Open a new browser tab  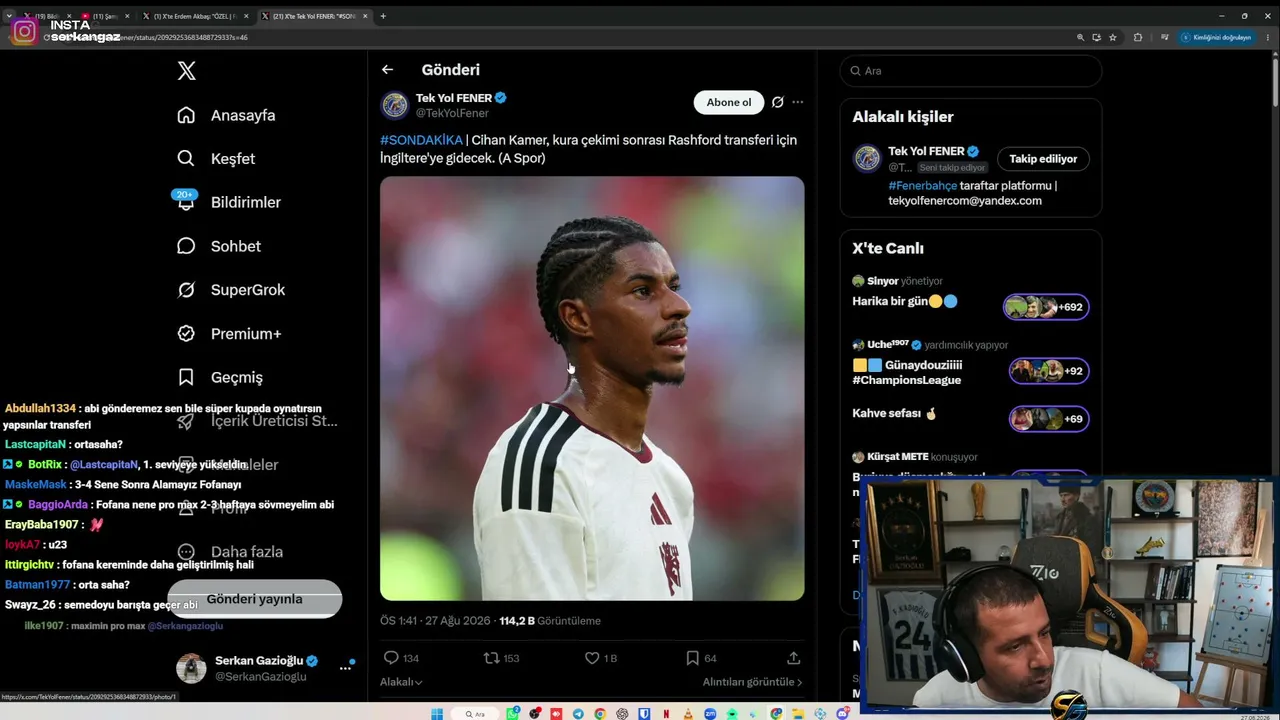(383, 16)
